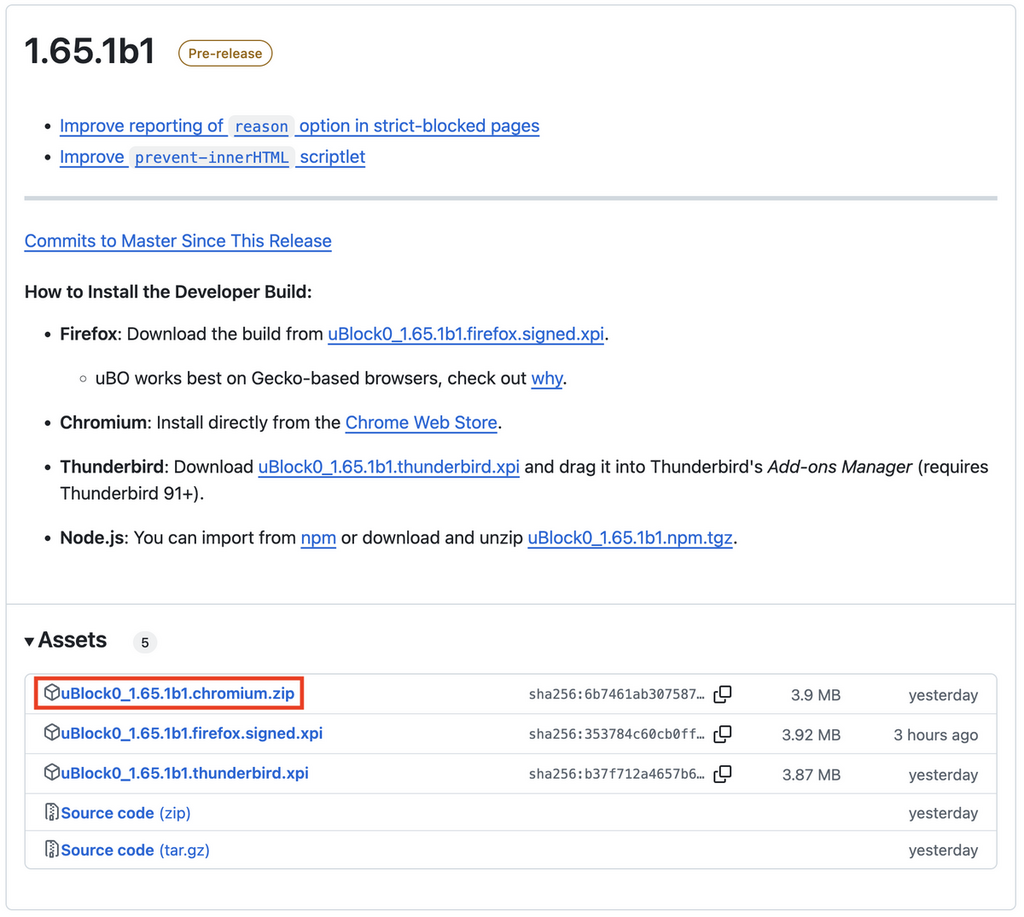Screen dimensions: 1024x917
Task: Click zip file icon beside Source code (zip)
Action: click(52, 812)
